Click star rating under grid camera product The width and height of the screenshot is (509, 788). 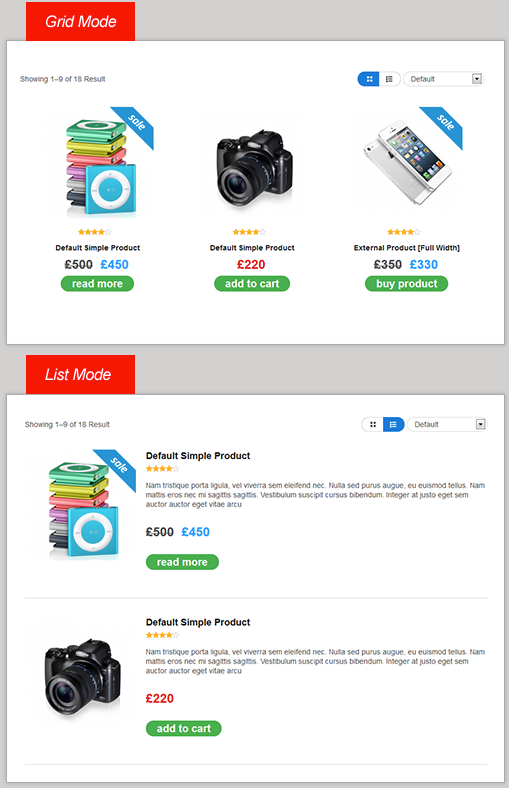click(249, 232)
